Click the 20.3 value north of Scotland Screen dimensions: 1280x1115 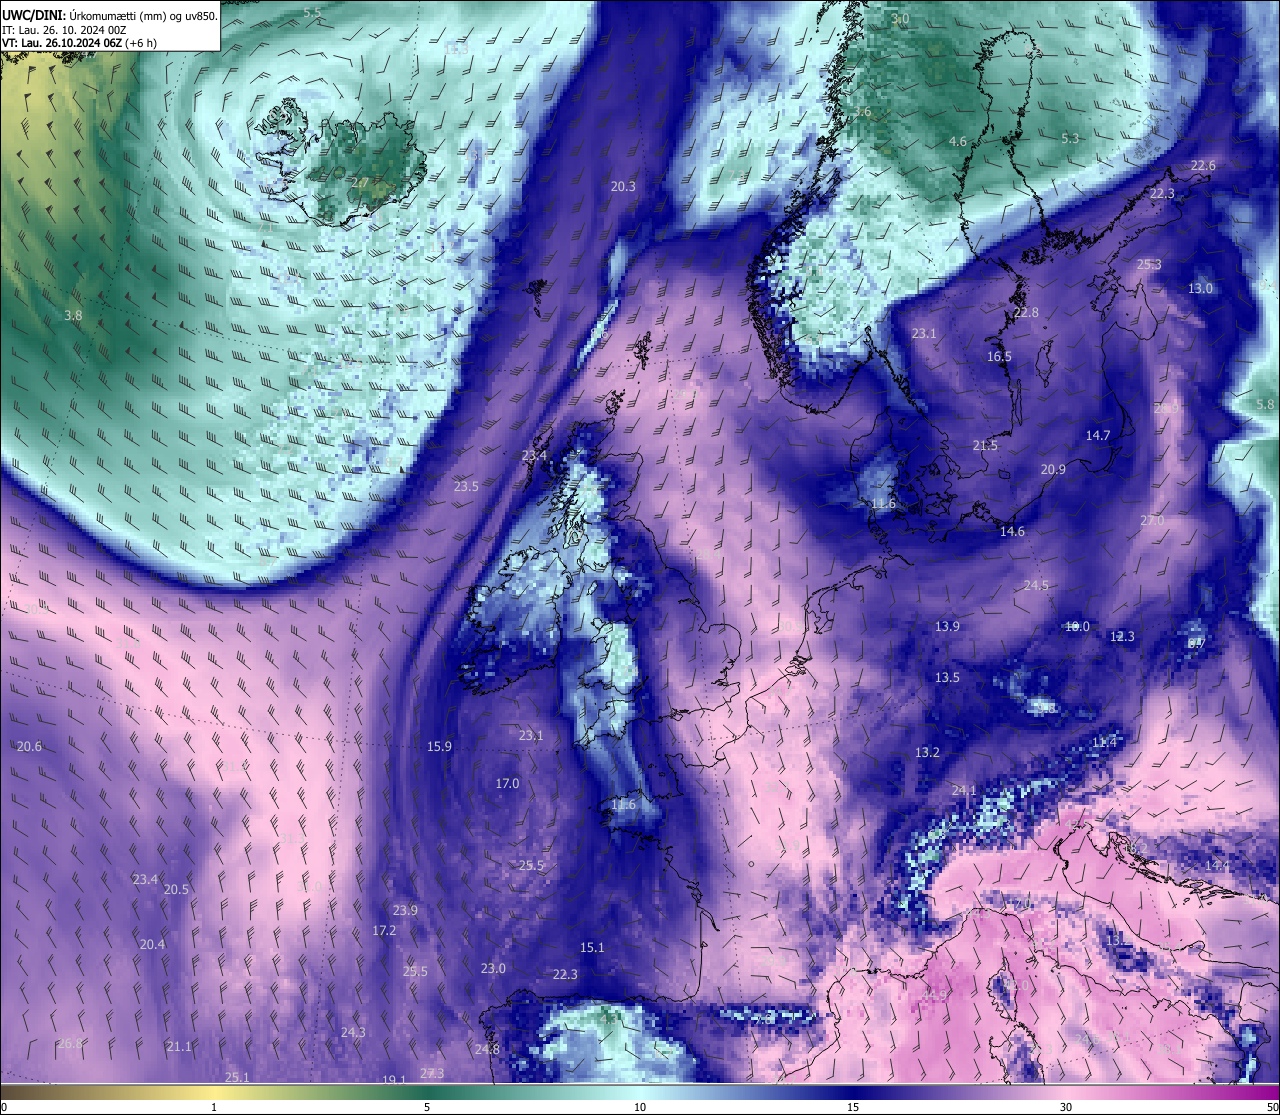click(623, 186)
